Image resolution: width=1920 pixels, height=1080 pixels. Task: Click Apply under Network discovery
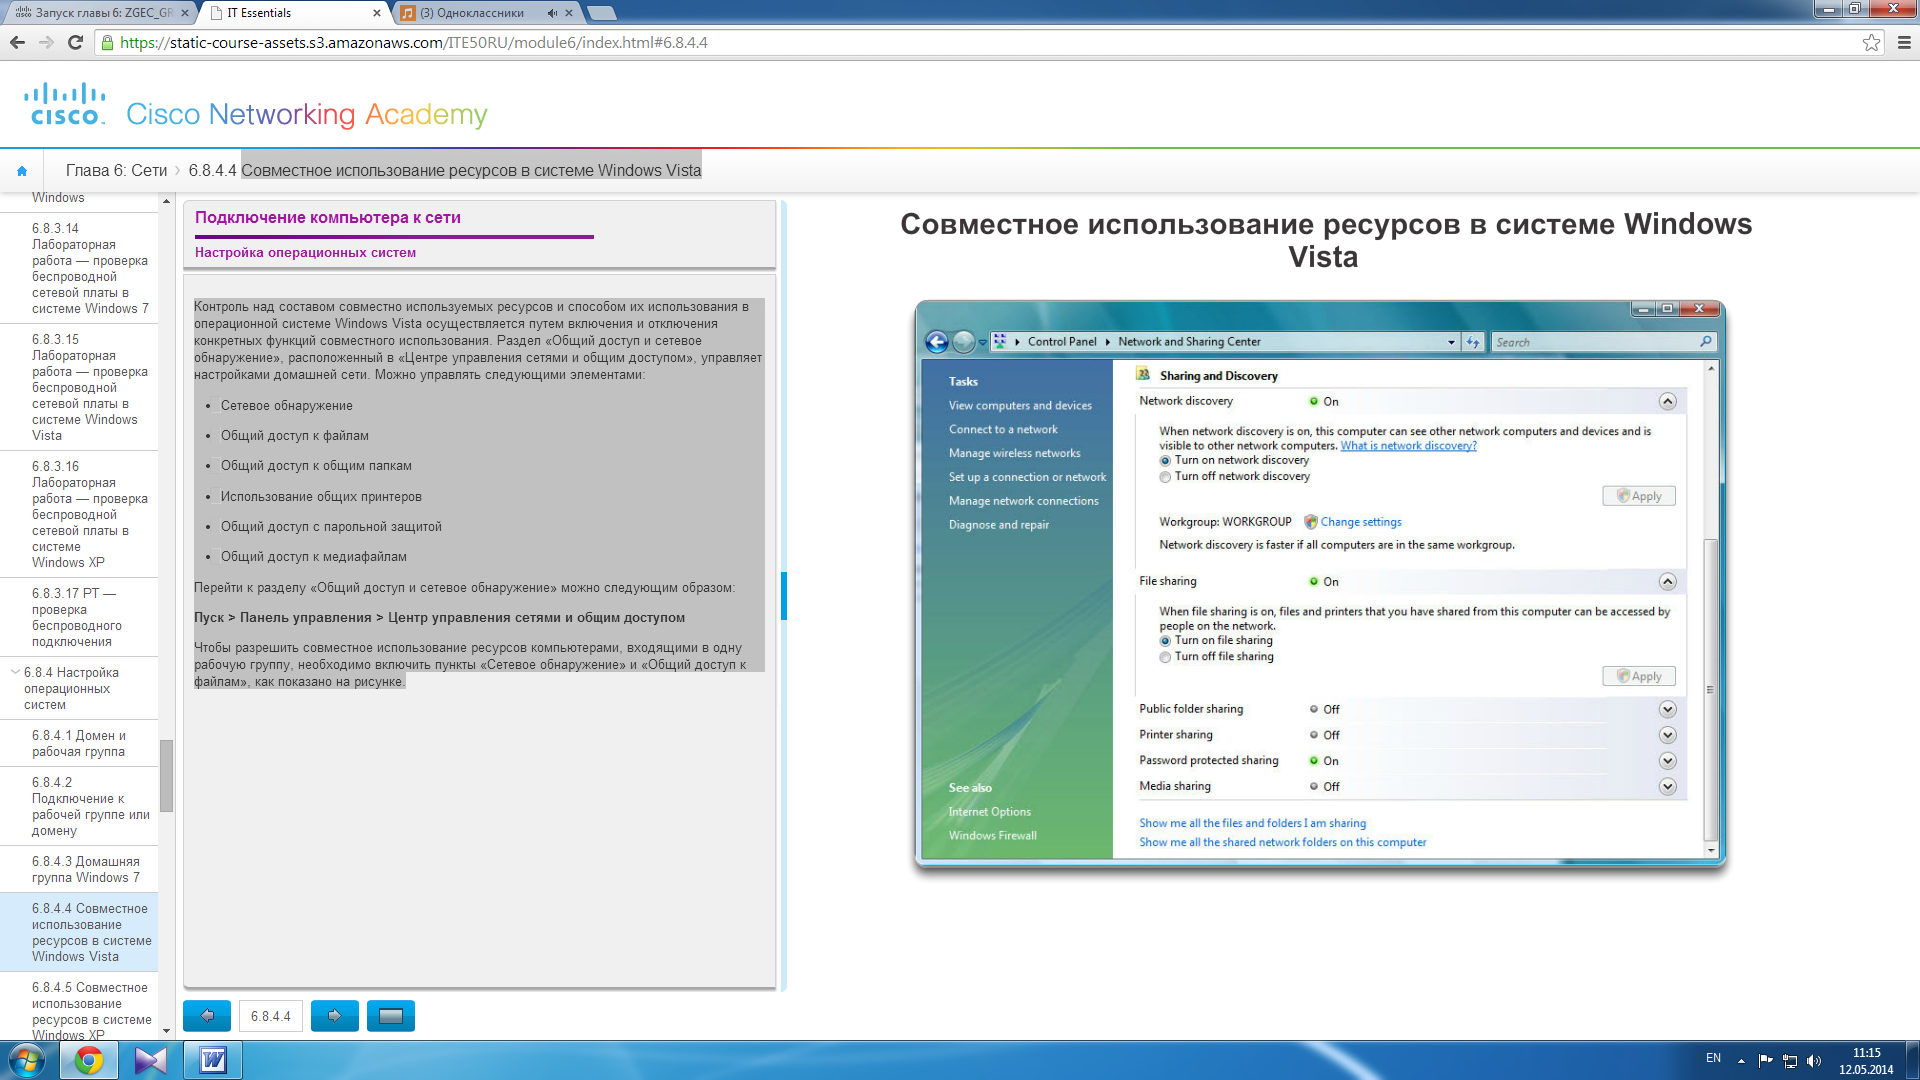pyautogui.click(x=1638, y=496)
